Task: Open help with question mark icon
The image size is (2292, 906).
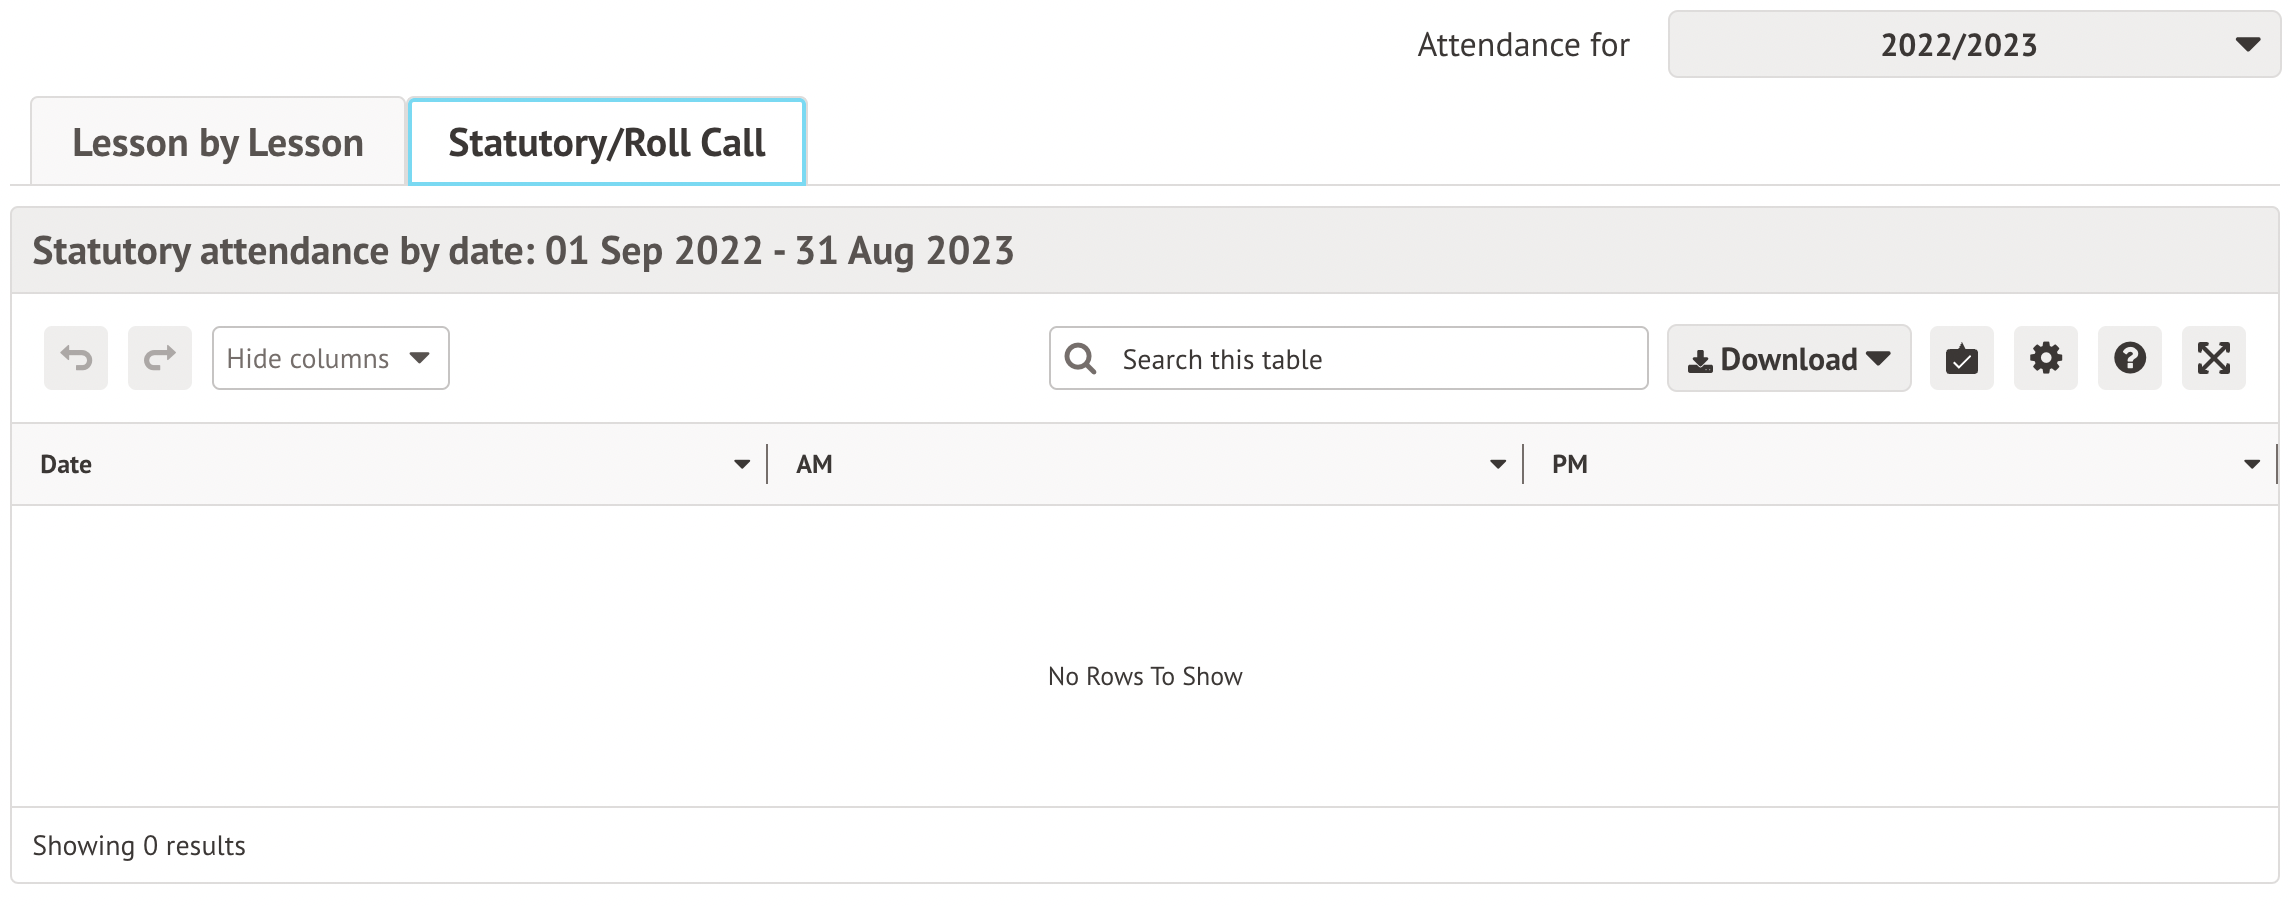Action: [2129, 358]
